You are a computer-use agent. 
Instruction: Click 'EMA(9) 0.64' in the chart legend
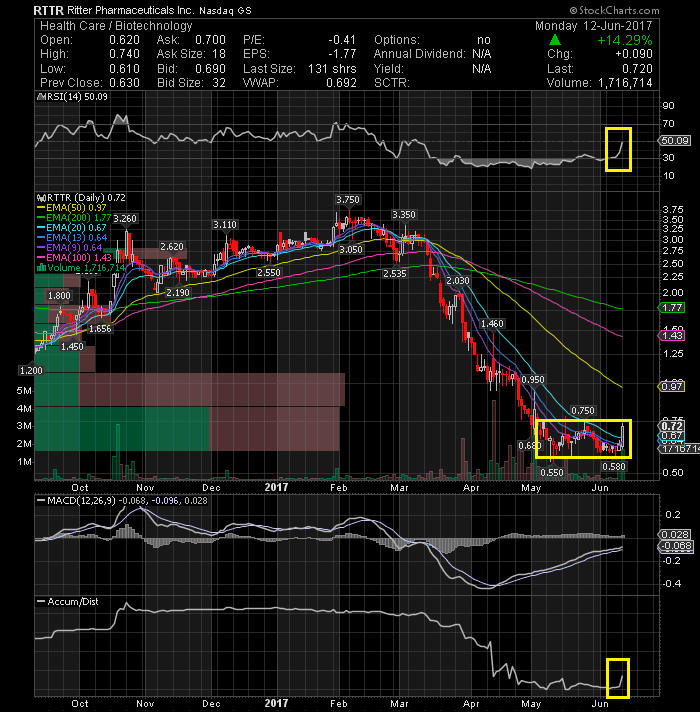coord(74,247)
